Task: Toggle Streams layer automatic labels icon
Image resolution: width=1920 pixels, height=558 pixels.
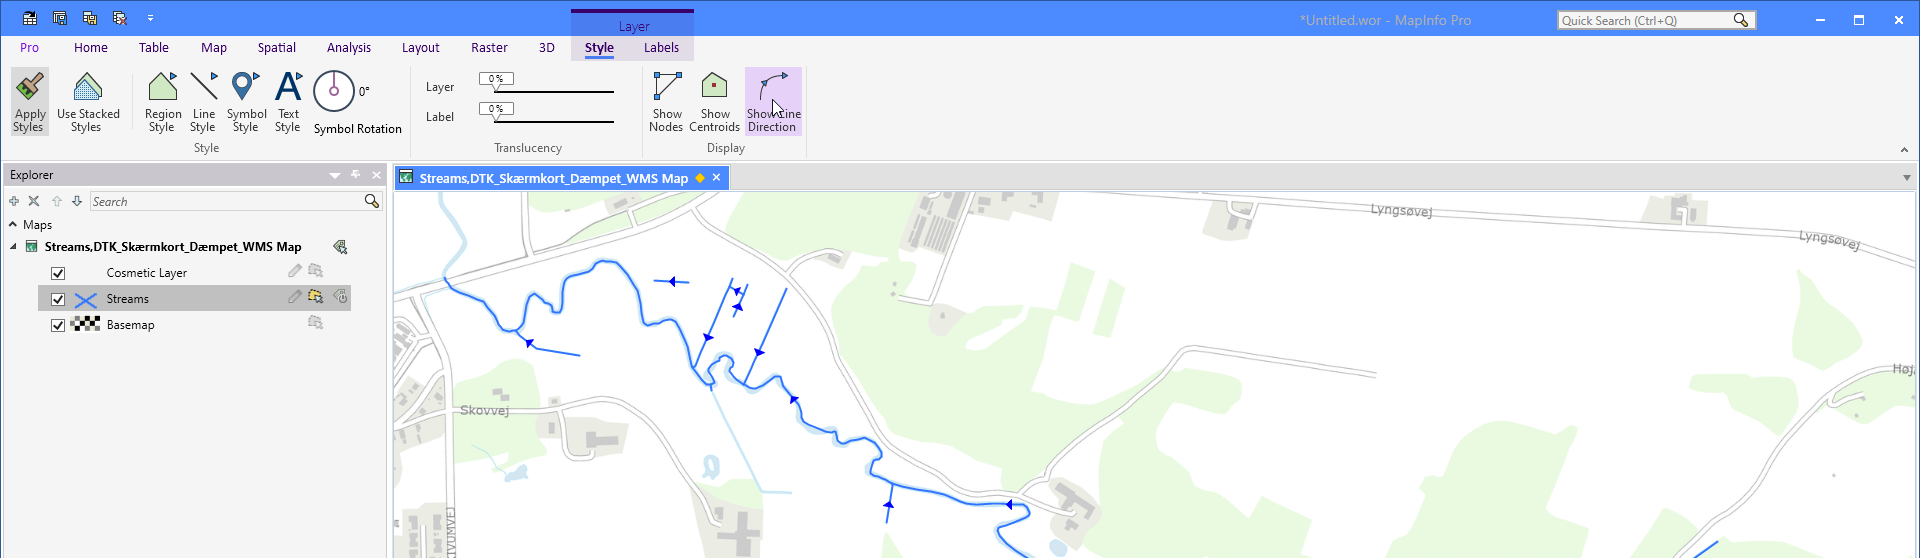Action: click(x=340, y=297)
